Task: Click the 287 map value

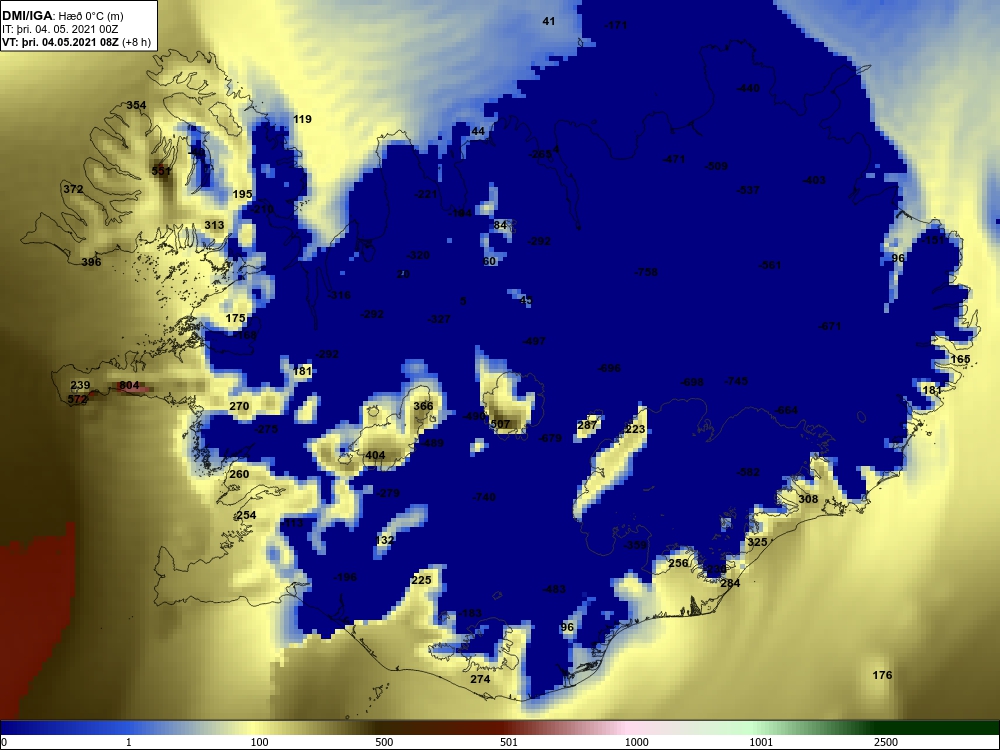Action: [x=587, y=425]
